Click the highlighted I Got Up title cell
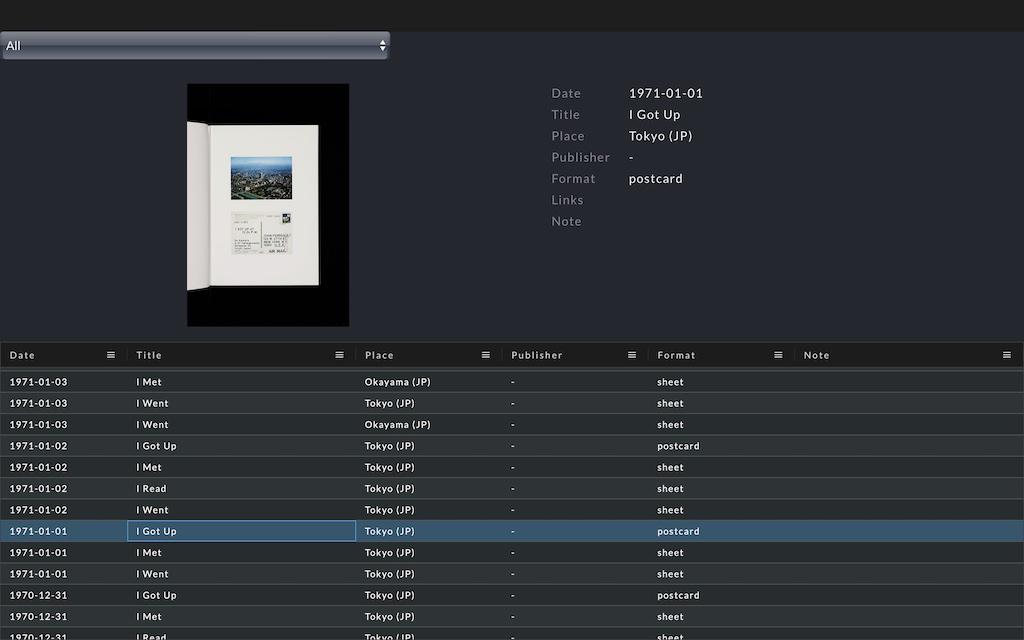Image resolution: width=1024 pixels, height=640 pixels. tap(241, 531)
